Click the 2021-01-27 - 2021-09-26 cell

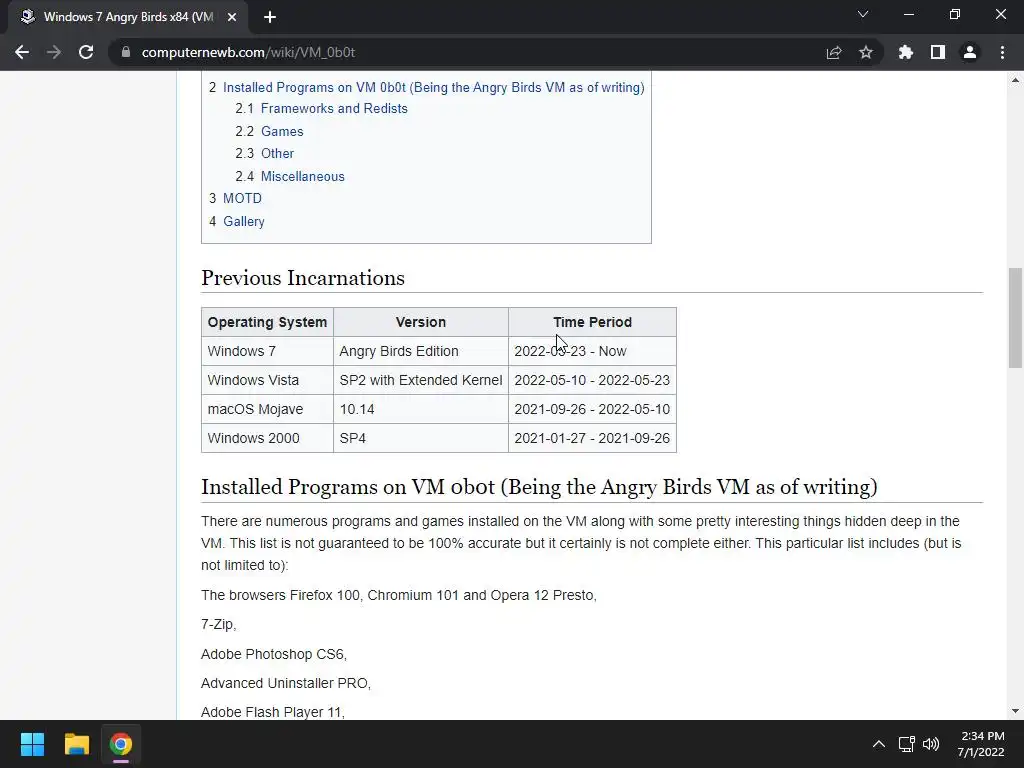pyautogui.click(x=592, y=438)
